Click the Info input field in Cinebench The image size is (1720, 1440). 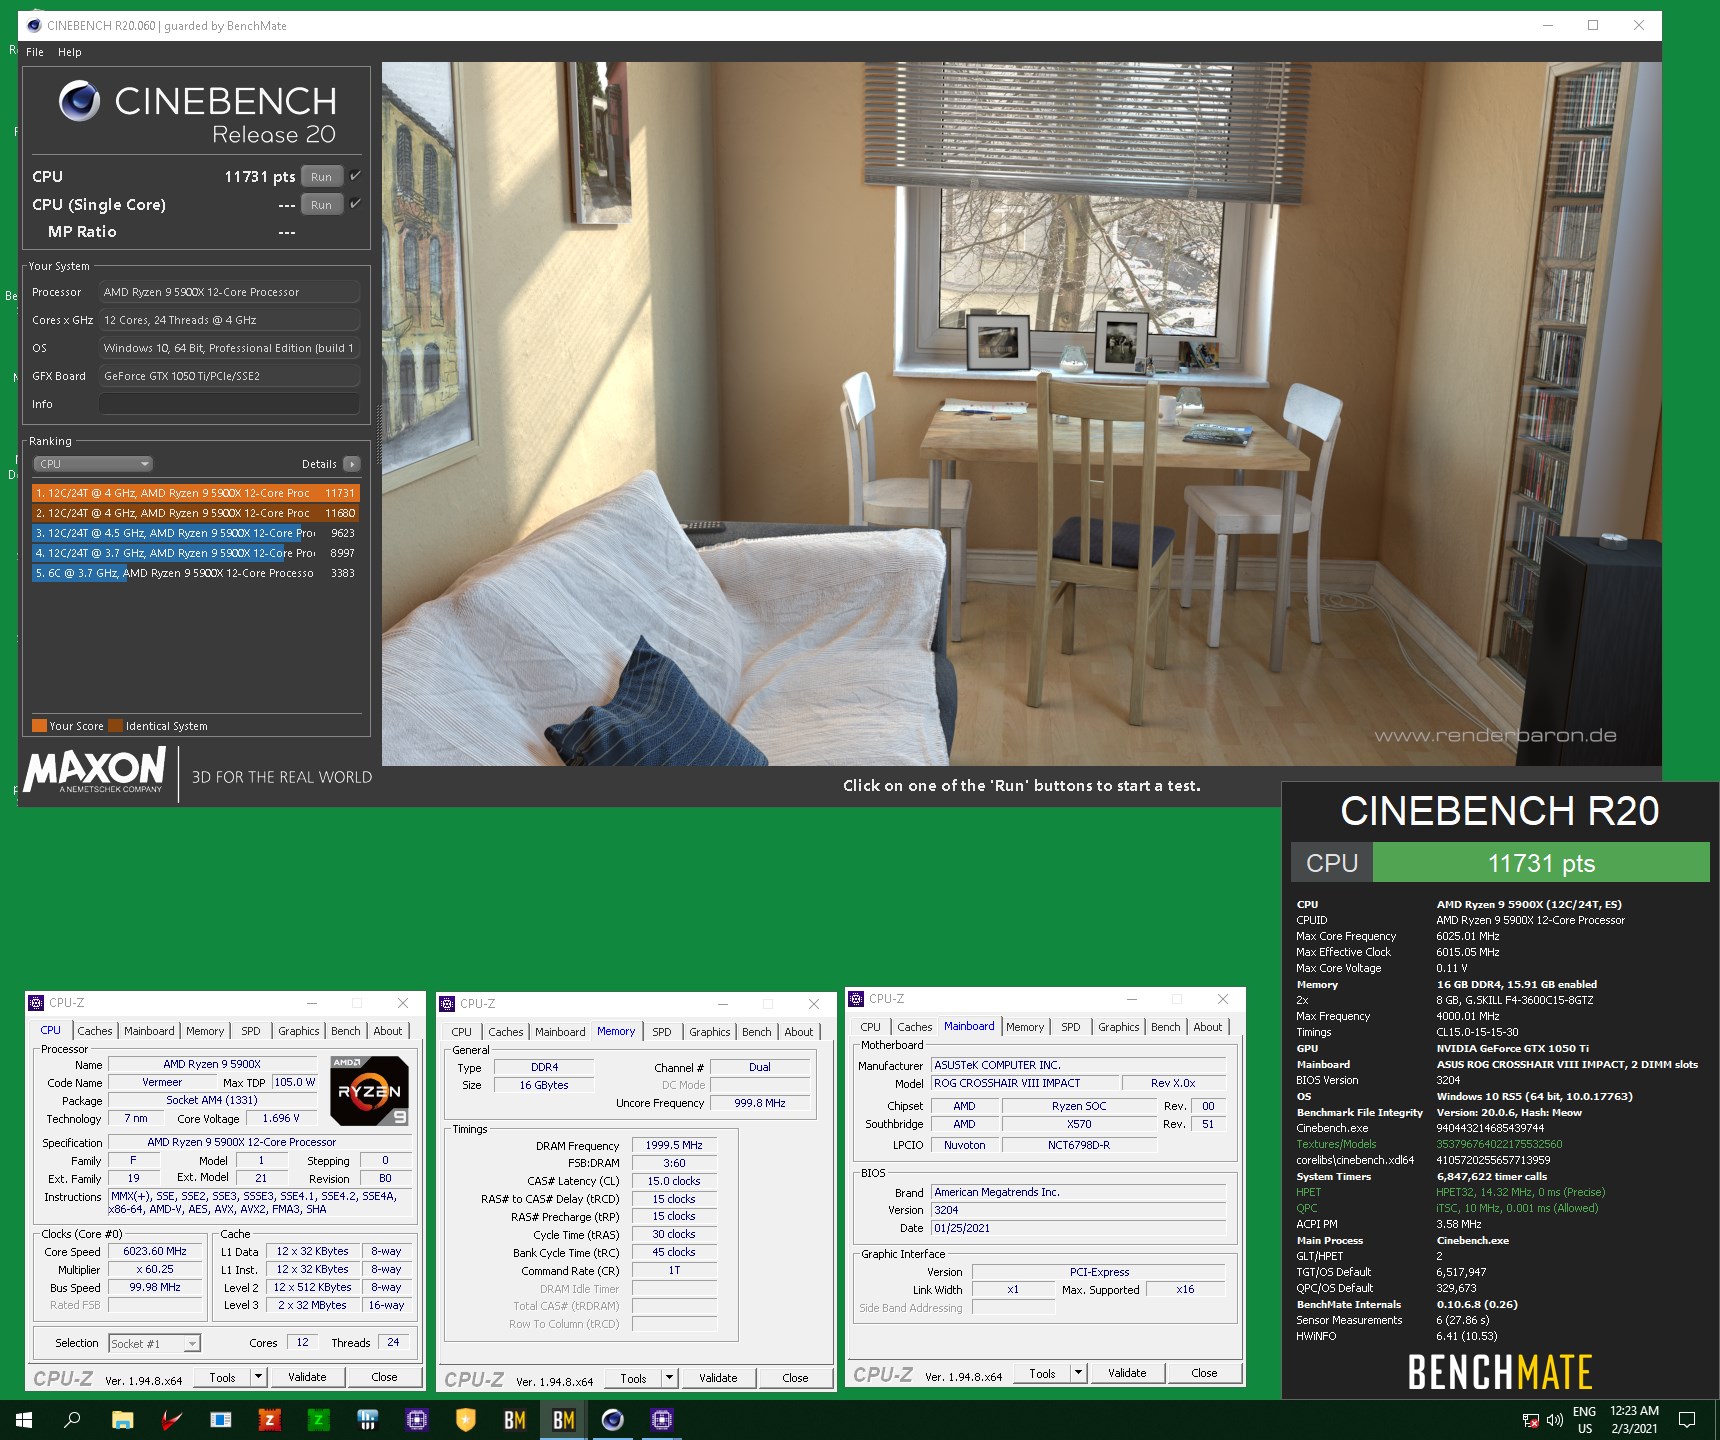click(x=229, y=404)
